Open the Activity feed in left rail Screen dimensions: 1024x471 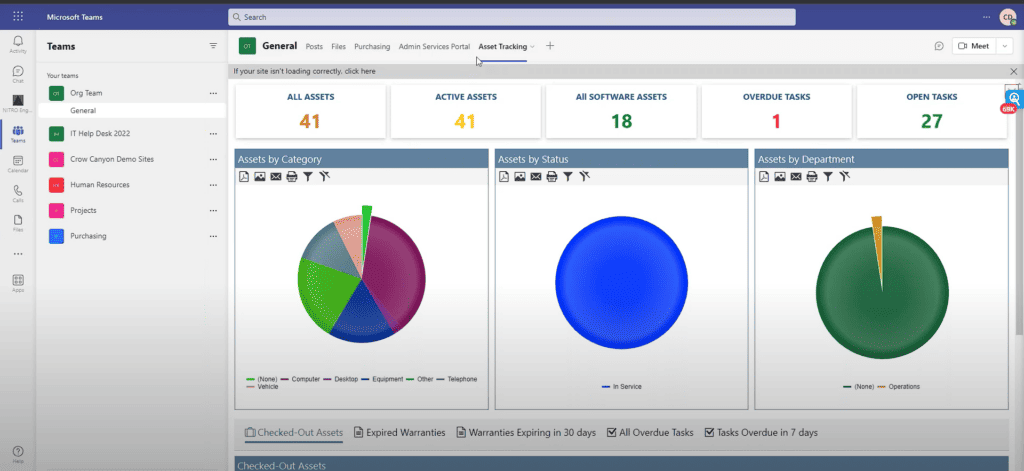pos(18,43)
